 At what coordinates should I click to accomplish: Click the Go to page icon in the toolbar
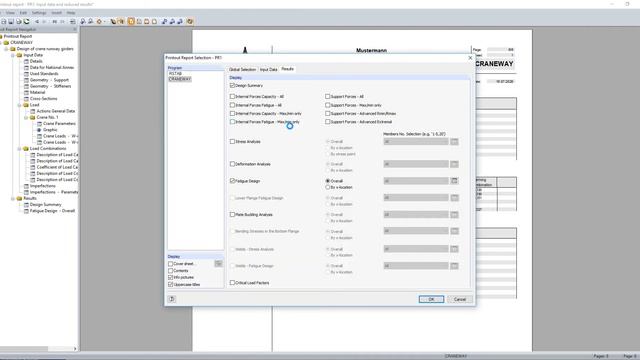[73, 21]
